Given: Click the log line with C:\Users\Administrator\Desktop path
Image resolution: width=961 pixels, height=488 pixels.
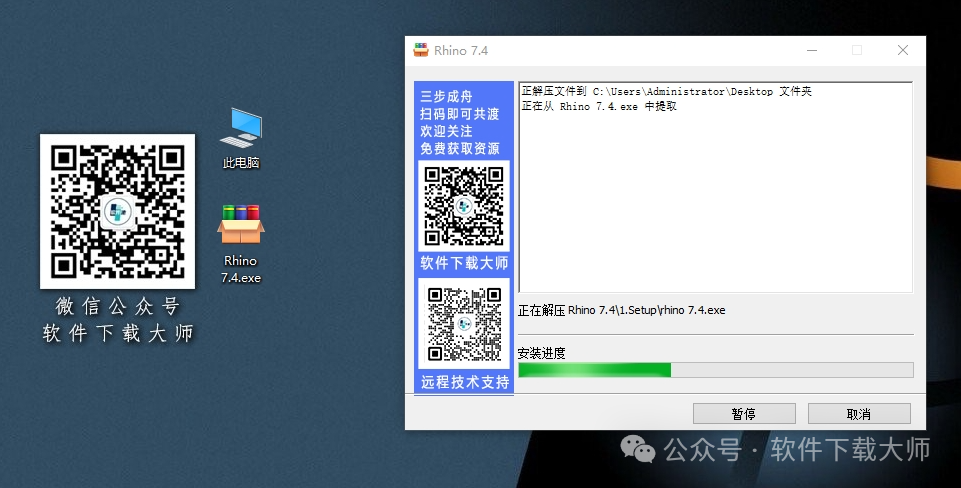Looking at the screenshot, I should [x=667, y=91].
